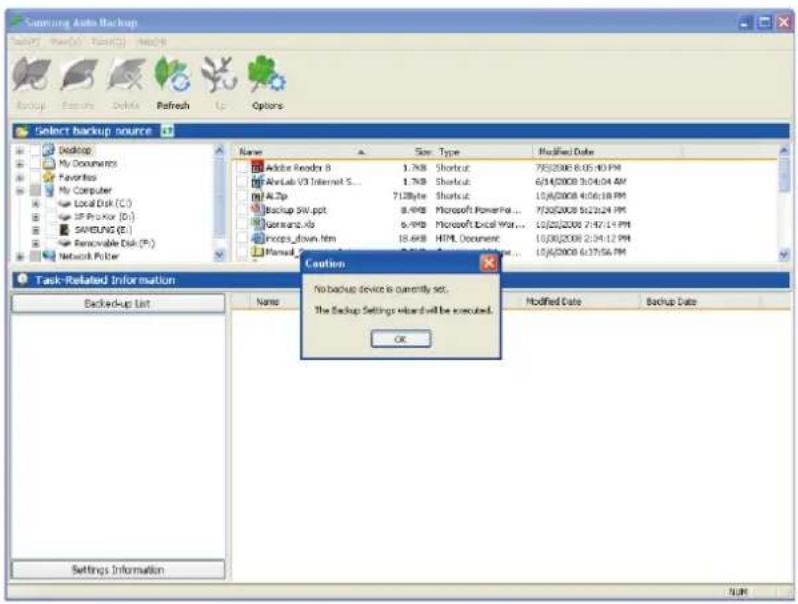Click the folder tree scroll-down arrow
This screenshot has height=604, width=798.
(219, 254)
